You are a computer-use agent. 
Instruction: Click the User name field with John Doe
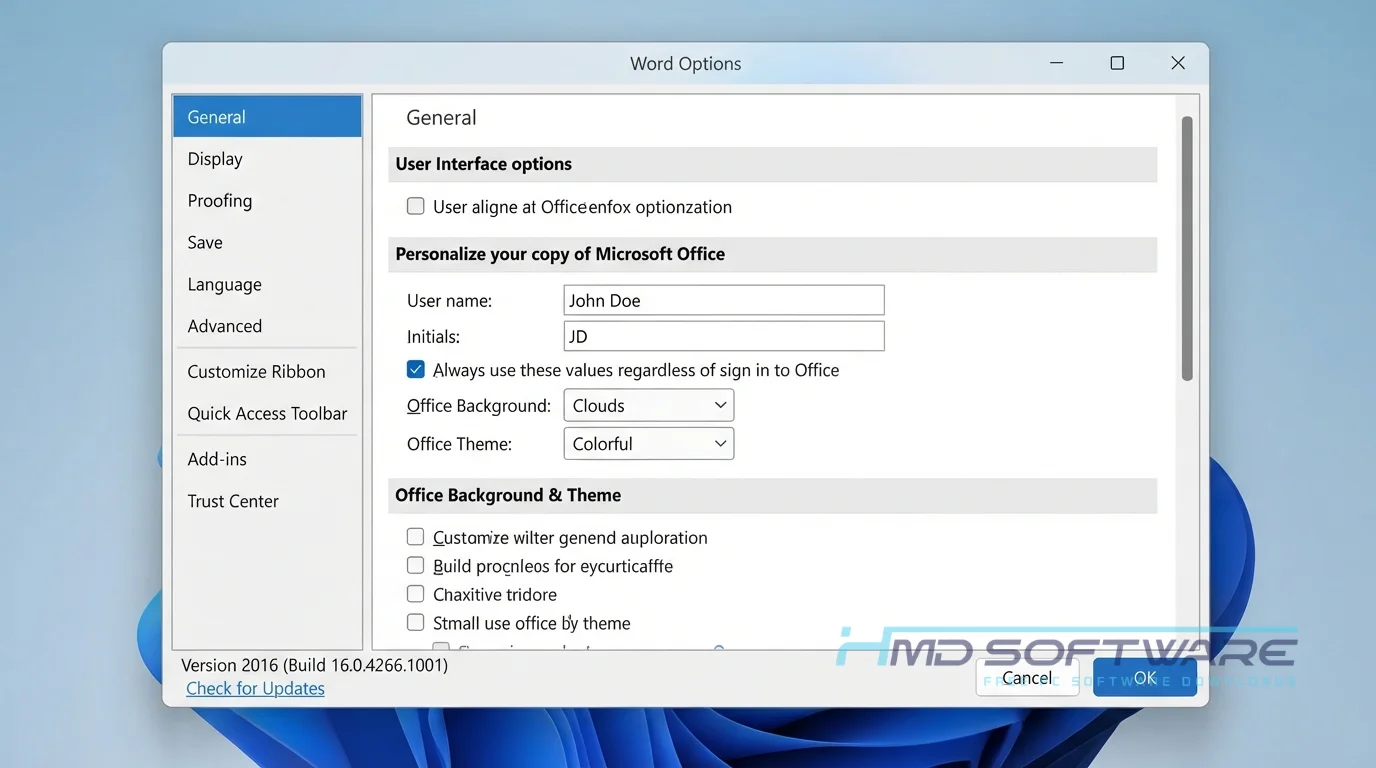point(724,300)
